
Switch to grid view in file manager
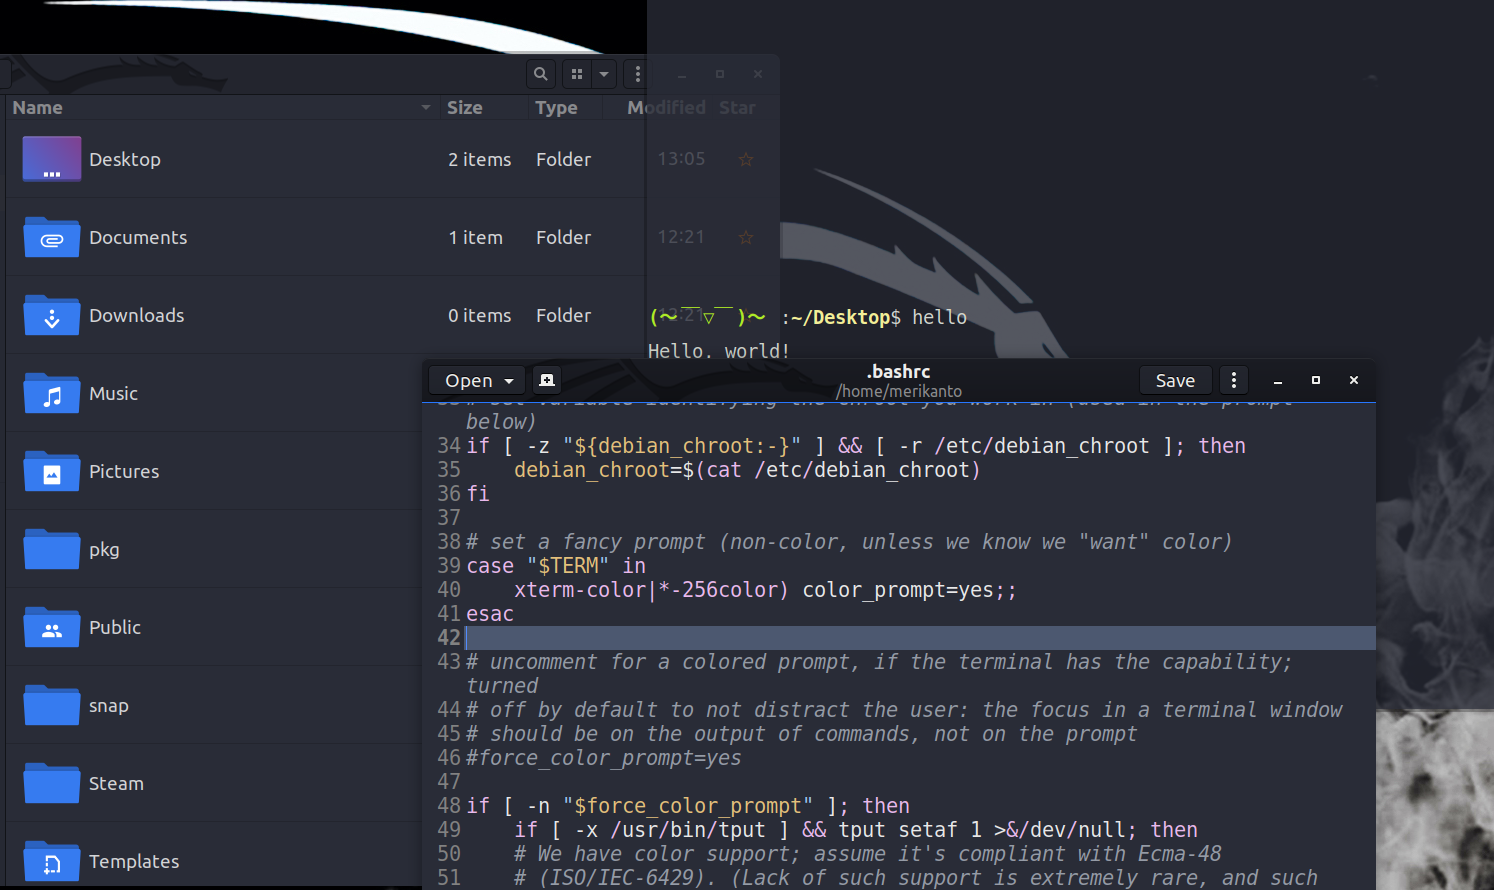point(577,74)
